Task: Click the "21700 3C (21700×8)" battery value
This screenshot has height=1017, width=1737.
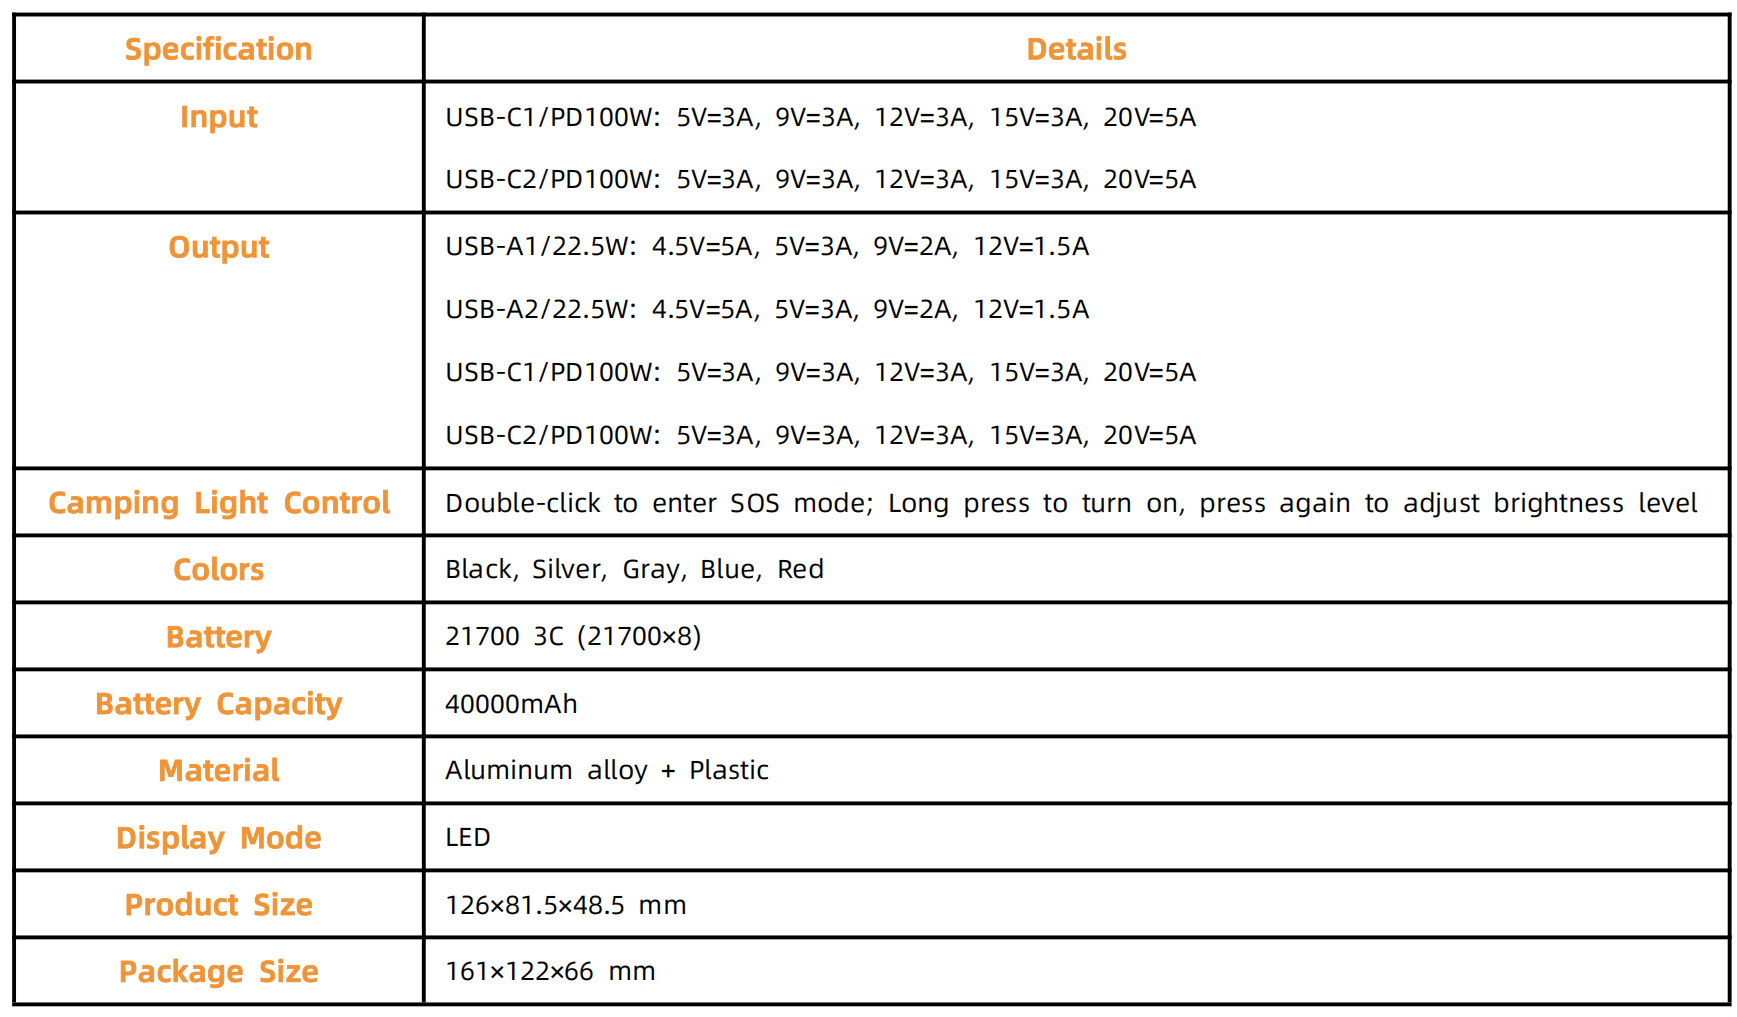Action: coord(573,637)
